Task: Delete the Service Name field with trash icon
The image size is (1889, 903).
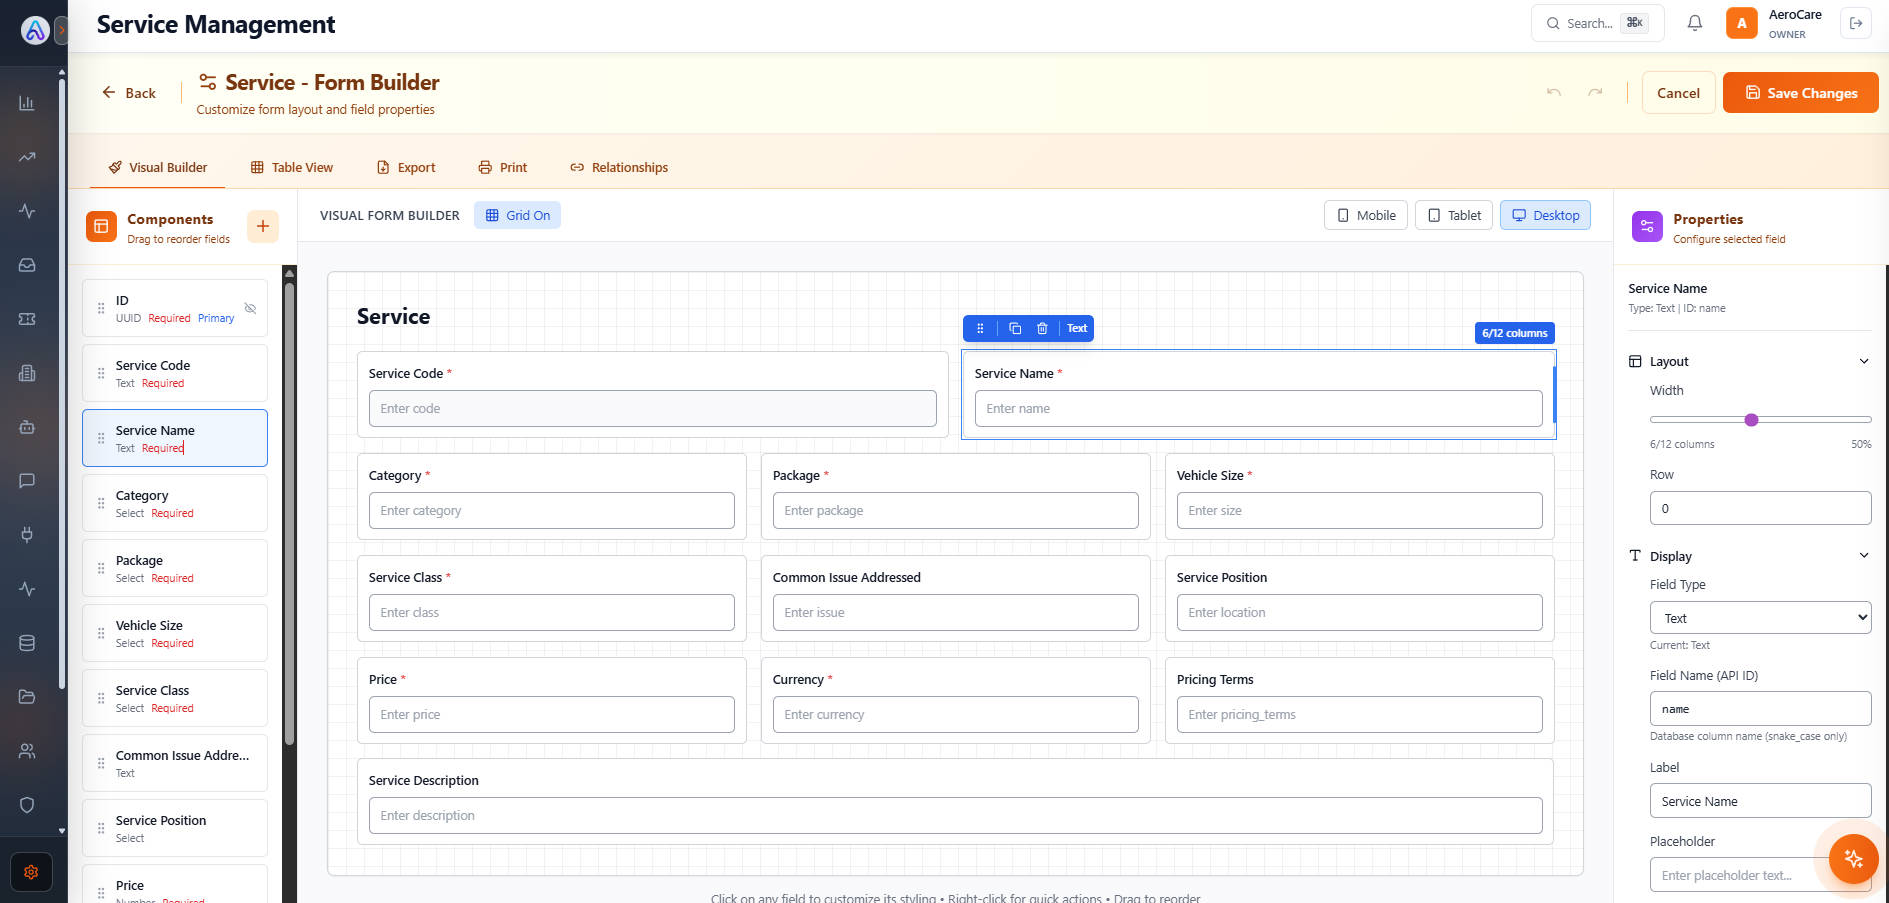Action: point(1042,328)
